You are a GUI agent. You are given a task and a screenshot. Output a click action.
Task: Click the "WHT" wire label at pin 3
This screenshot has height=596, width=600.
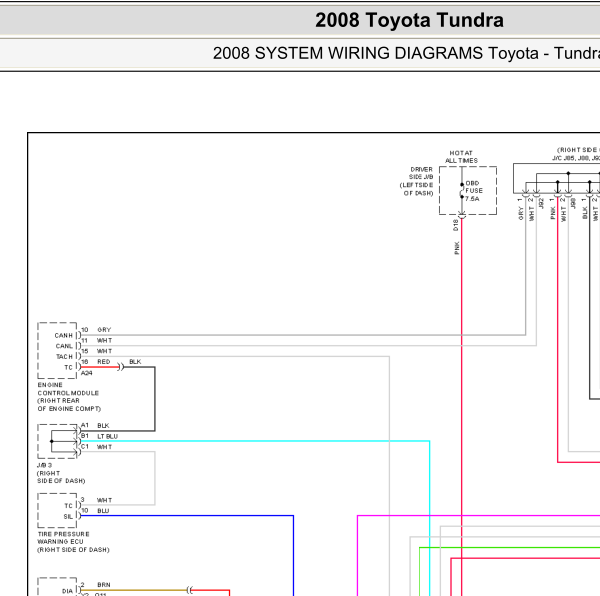(104, 500)
